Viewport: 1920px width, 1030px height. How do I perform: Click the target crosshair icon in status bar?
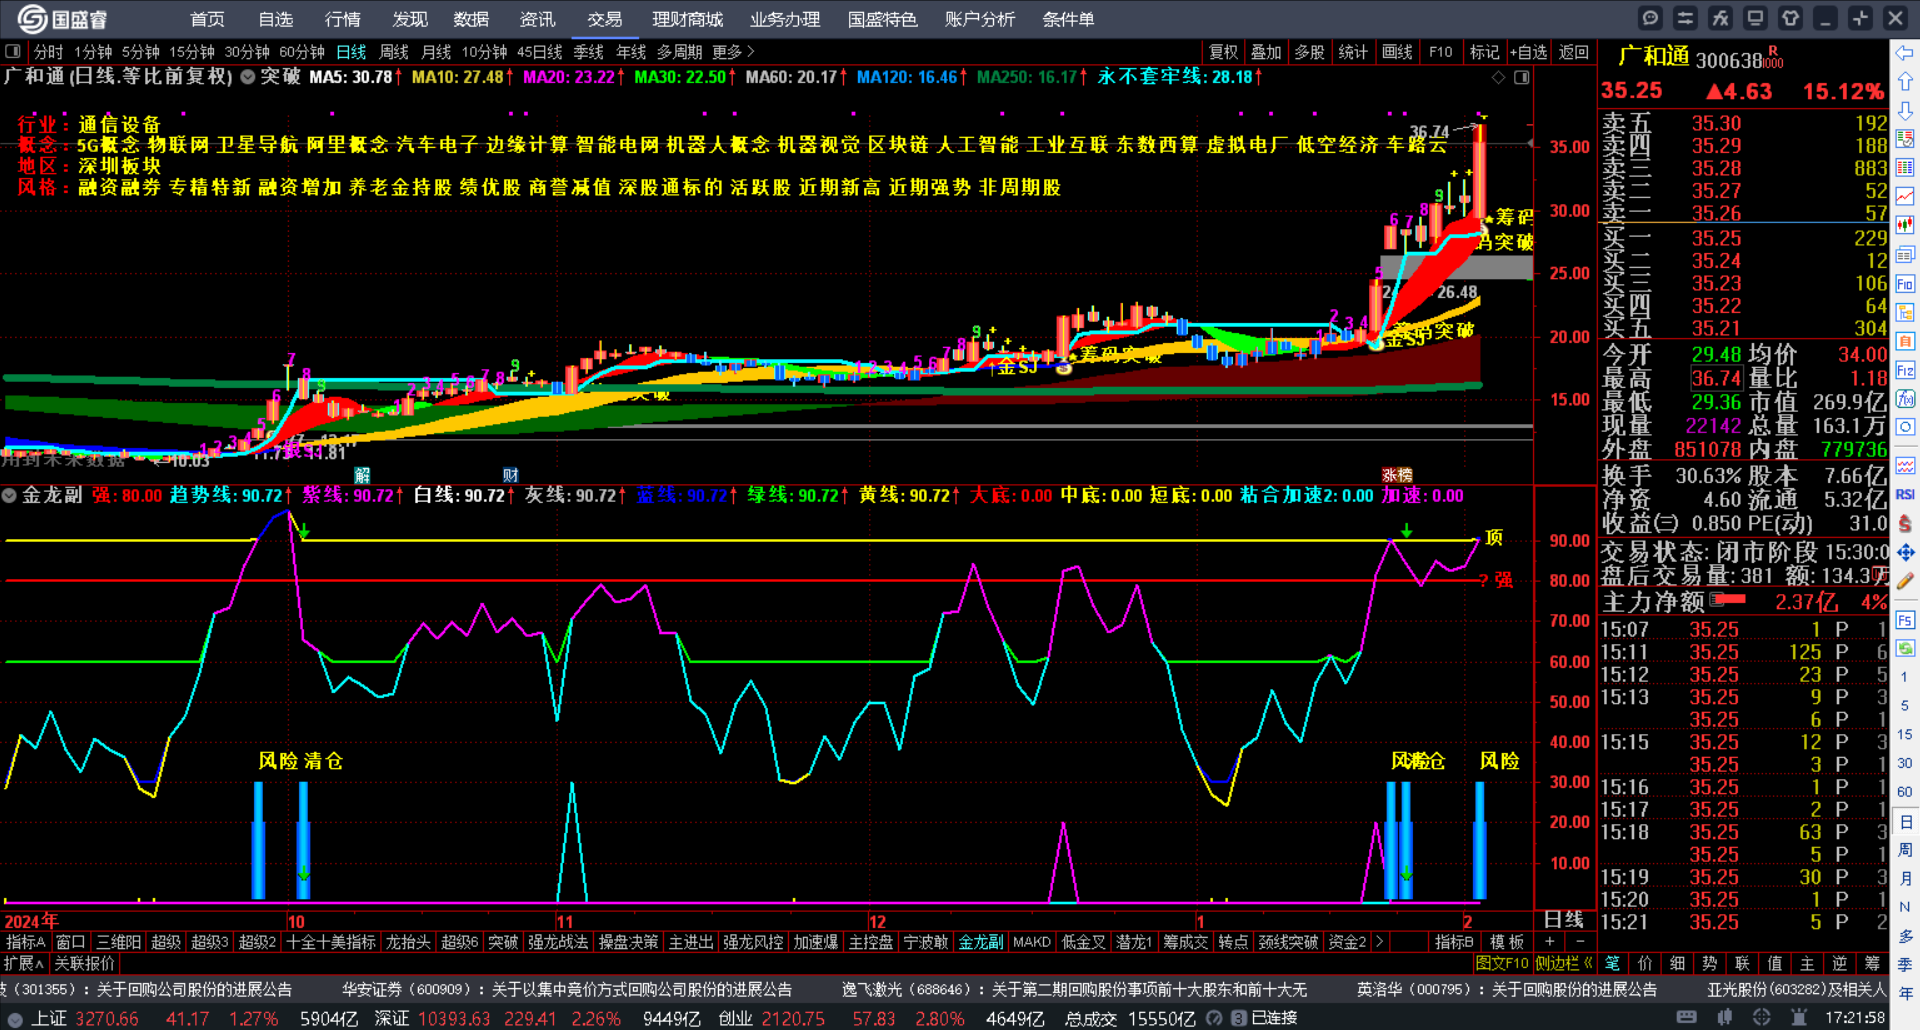(1761, 1018)
